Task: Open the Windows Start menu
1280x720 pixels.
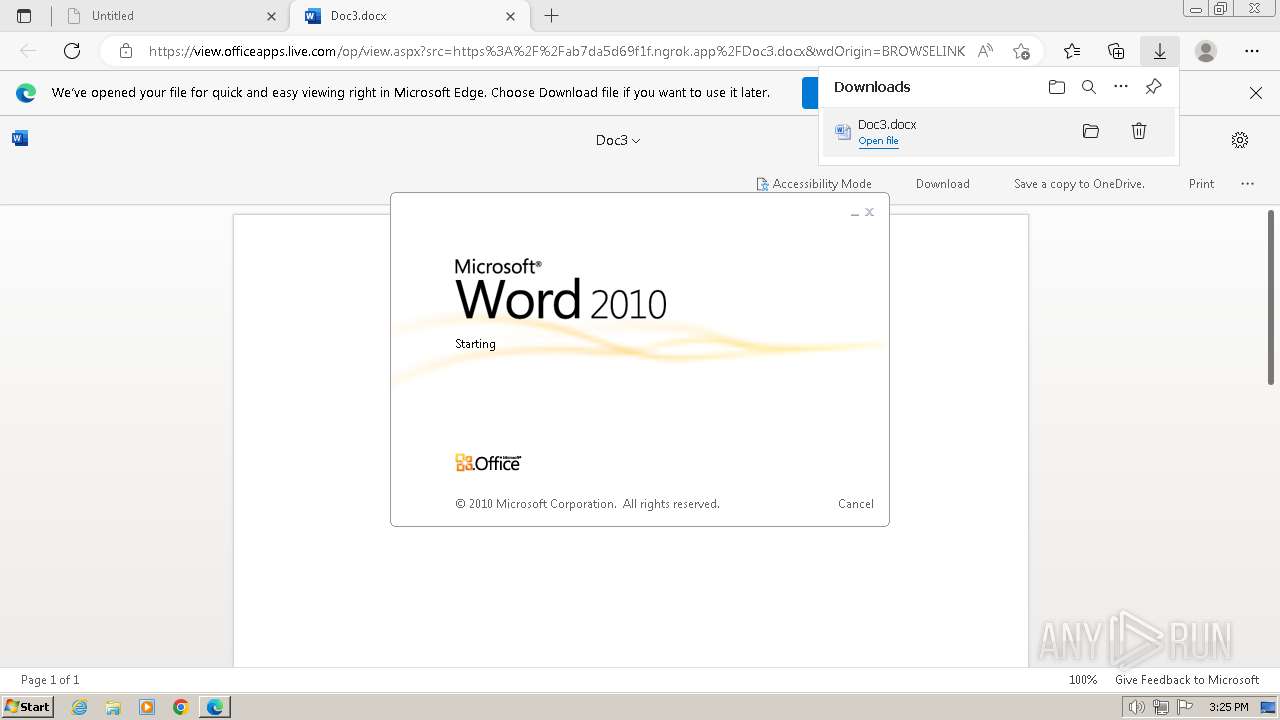Action: 27,707
